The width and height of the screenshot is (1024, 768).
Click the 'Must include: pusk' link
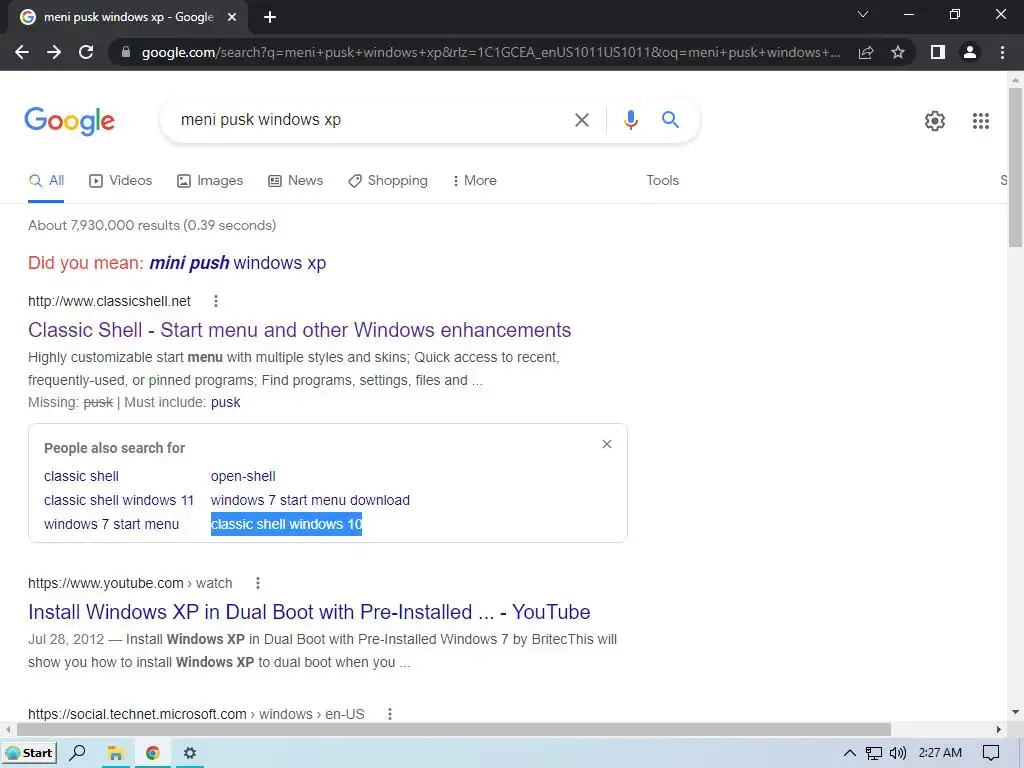coord(225,402)
